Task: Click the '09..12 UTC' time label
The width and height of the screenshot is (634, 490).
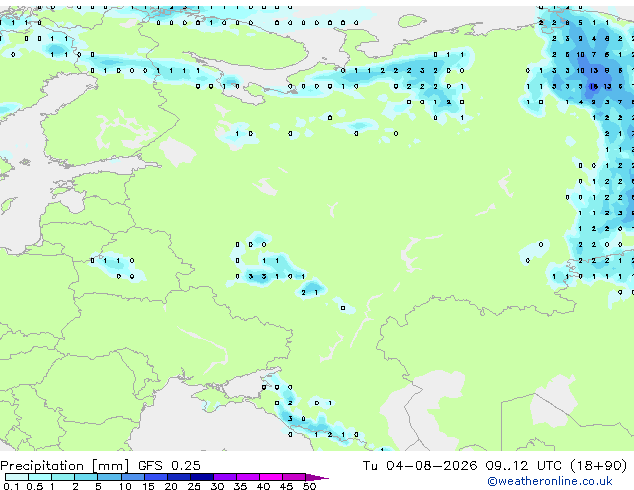Action: 524,466
